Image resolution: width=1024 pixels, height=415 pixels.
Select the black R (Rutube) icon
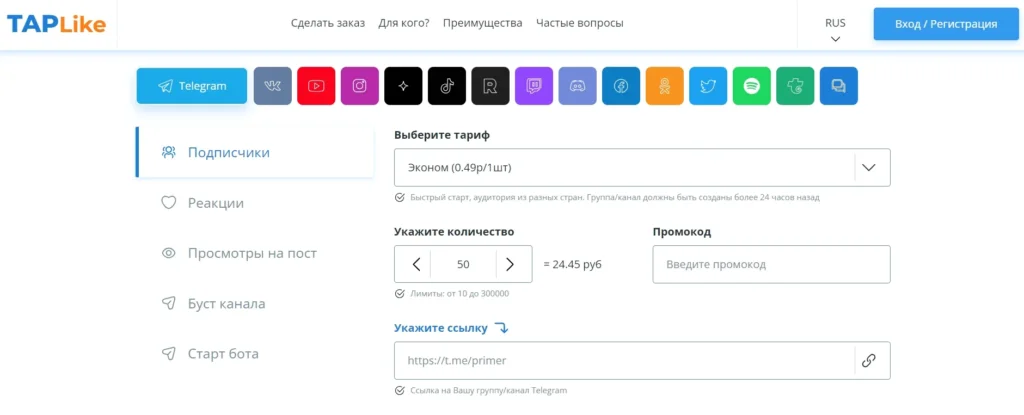(490, 86)
